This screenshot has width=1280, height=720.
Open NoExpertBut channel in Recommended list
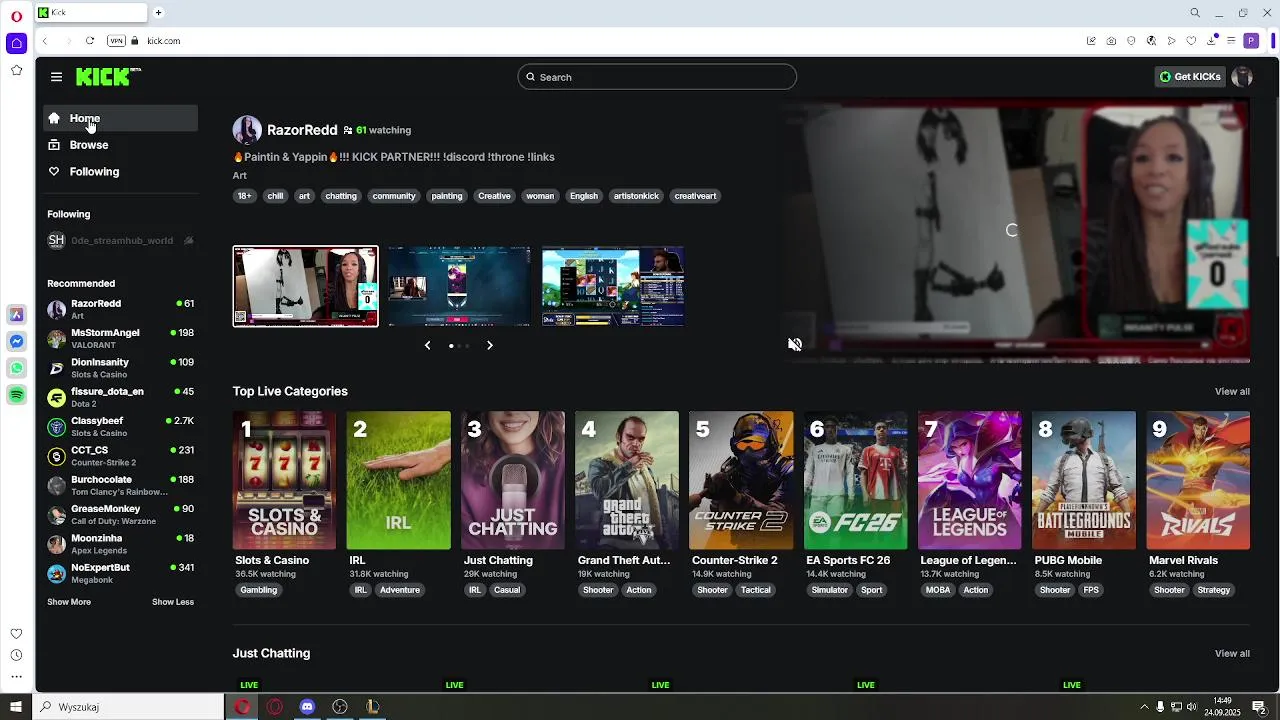[121, 573]
